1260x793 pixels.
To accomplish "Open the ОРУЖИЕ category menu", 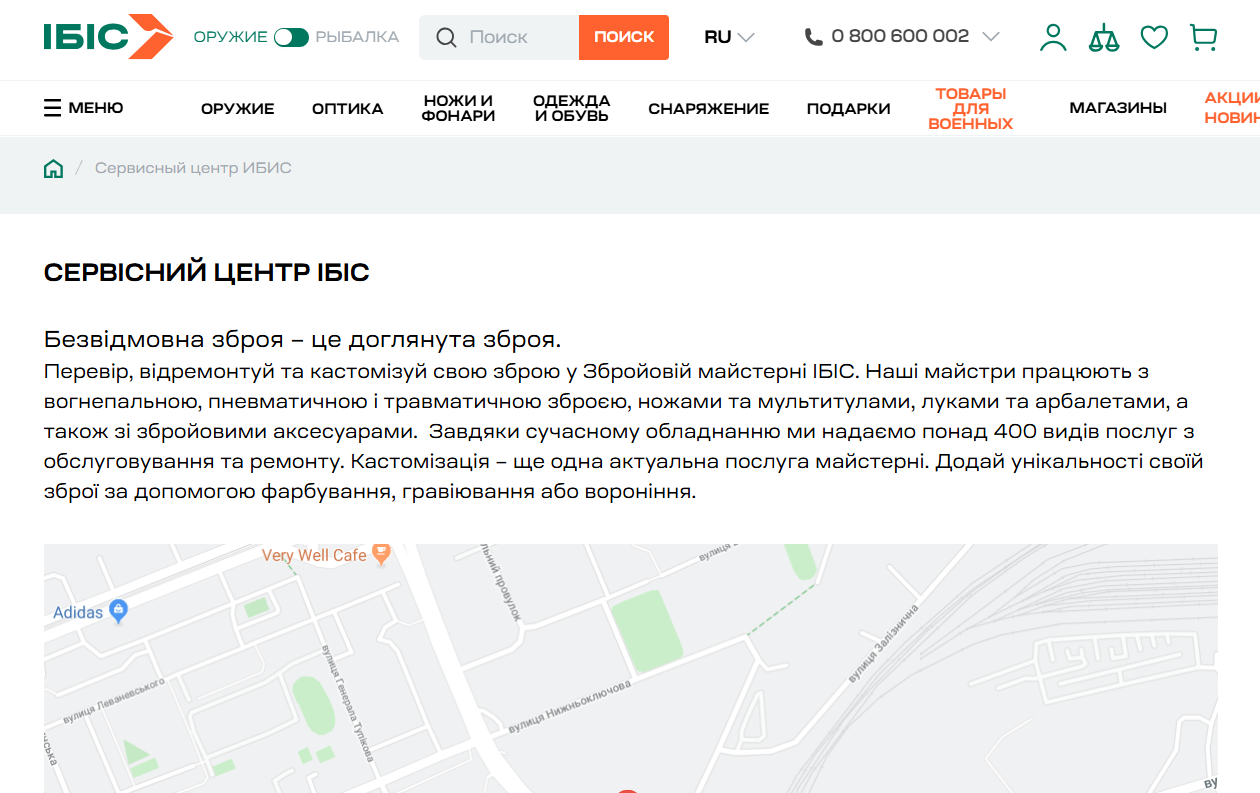I will (238, 109).
